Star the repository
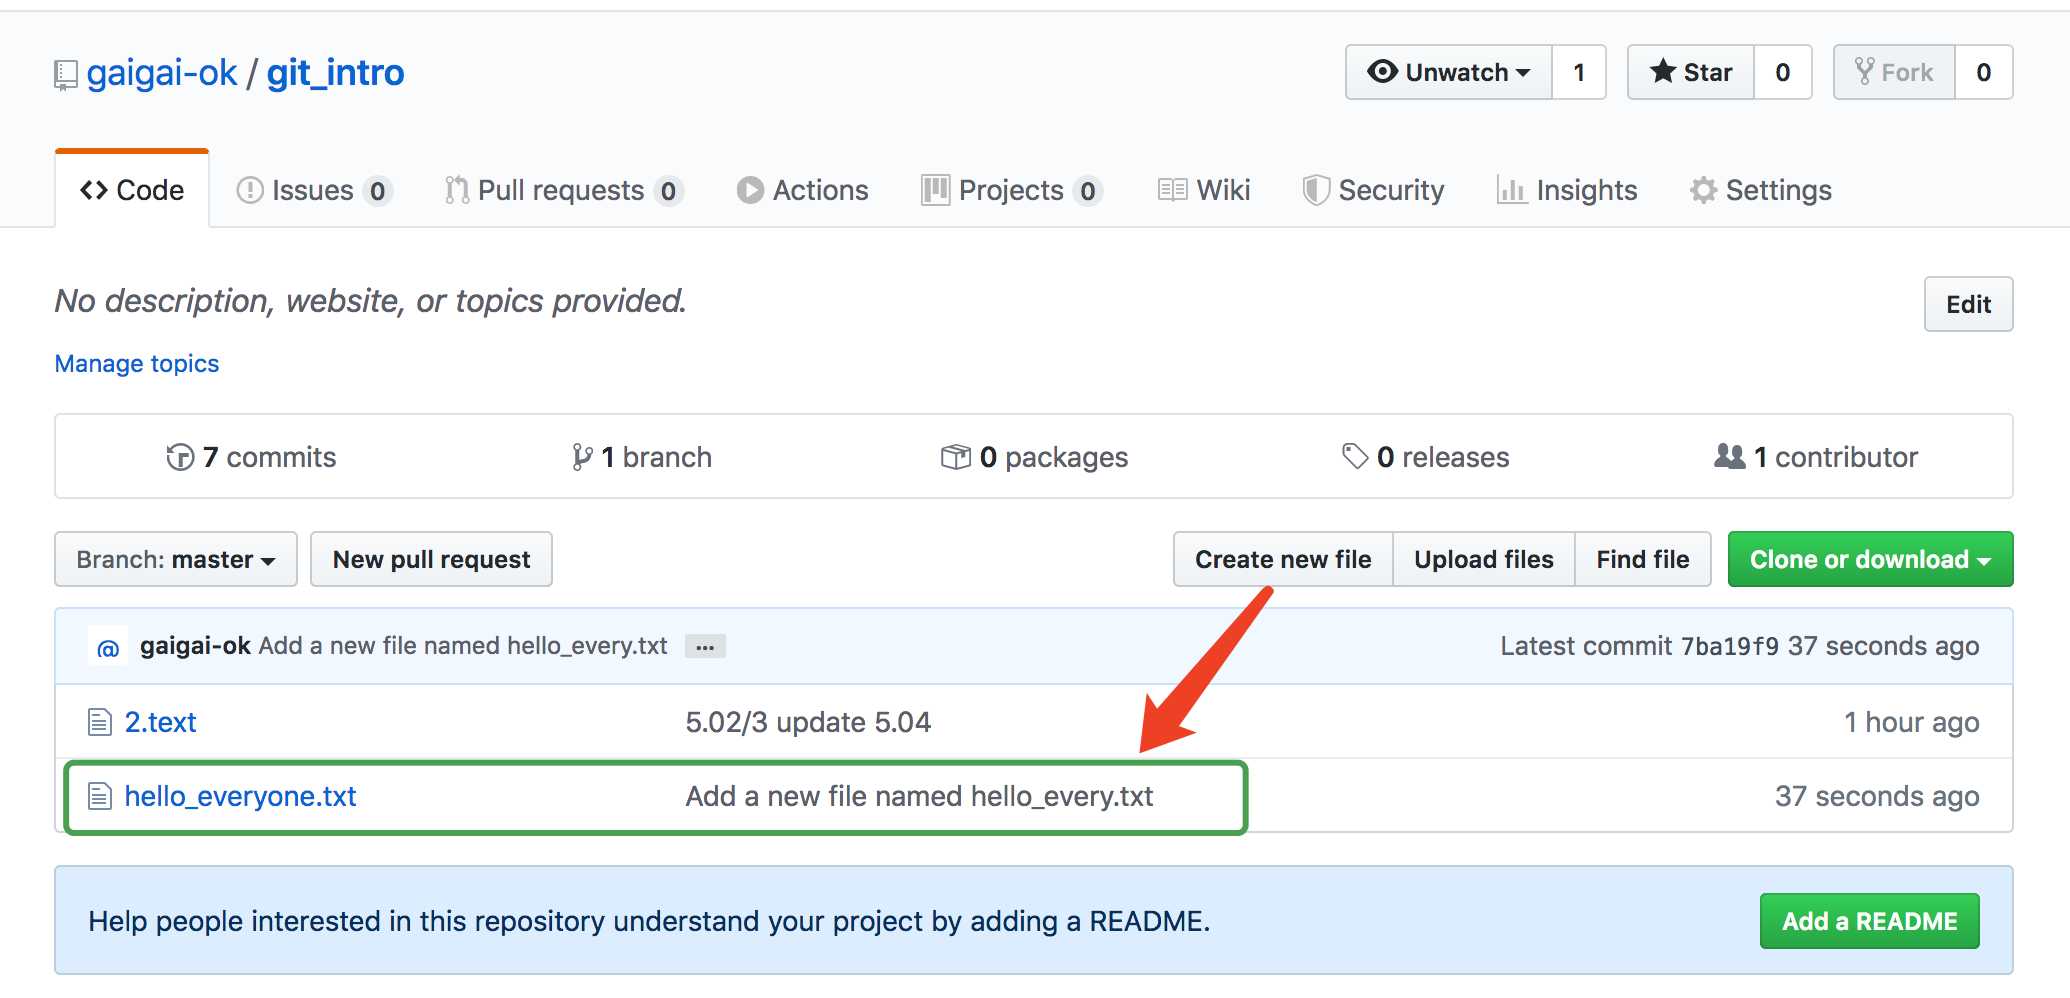2070x998 pixels. 1691,72
